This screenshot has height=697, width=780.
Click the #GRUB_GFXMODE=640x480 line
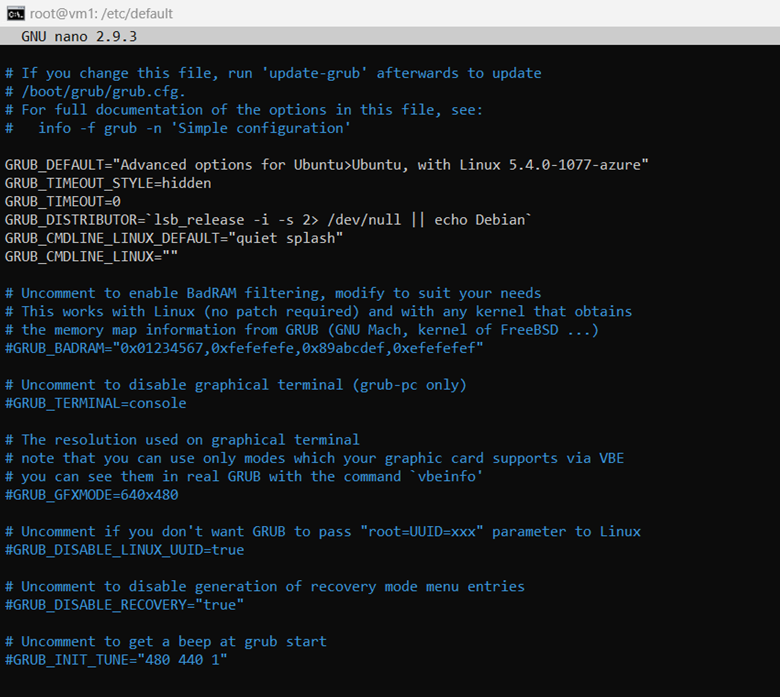[x=92, y=495]
